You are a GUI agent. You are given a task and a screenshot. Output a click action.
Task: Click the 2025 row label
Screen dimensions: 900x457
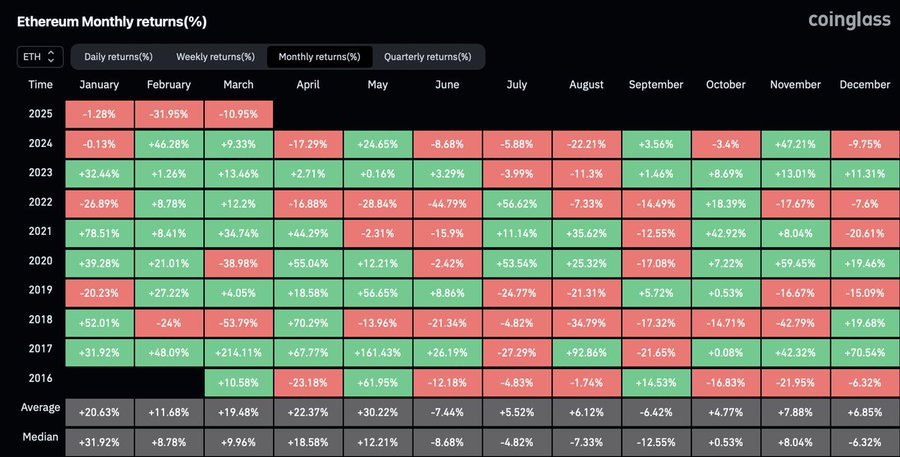click(x=41, y=114)
